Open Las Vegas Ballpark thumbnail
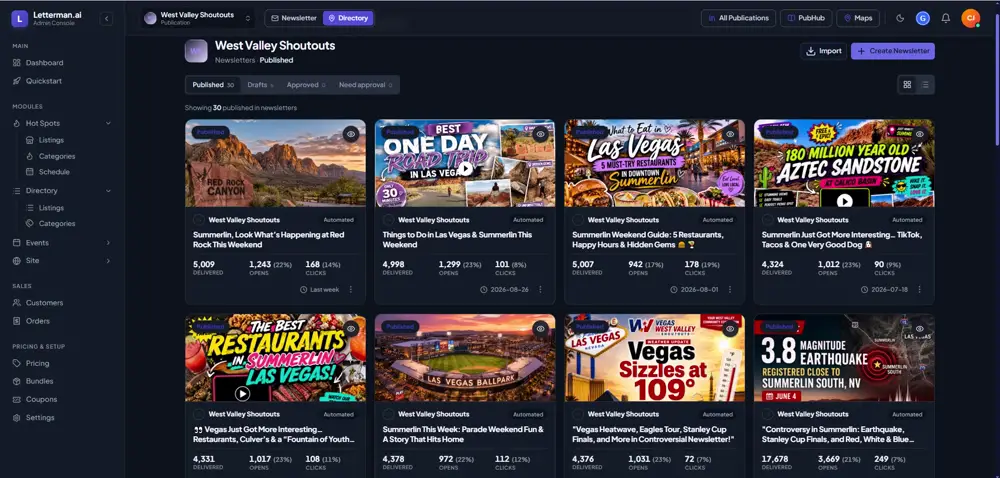This screenshot has height=478, width=1000. (x=465, y=358)
